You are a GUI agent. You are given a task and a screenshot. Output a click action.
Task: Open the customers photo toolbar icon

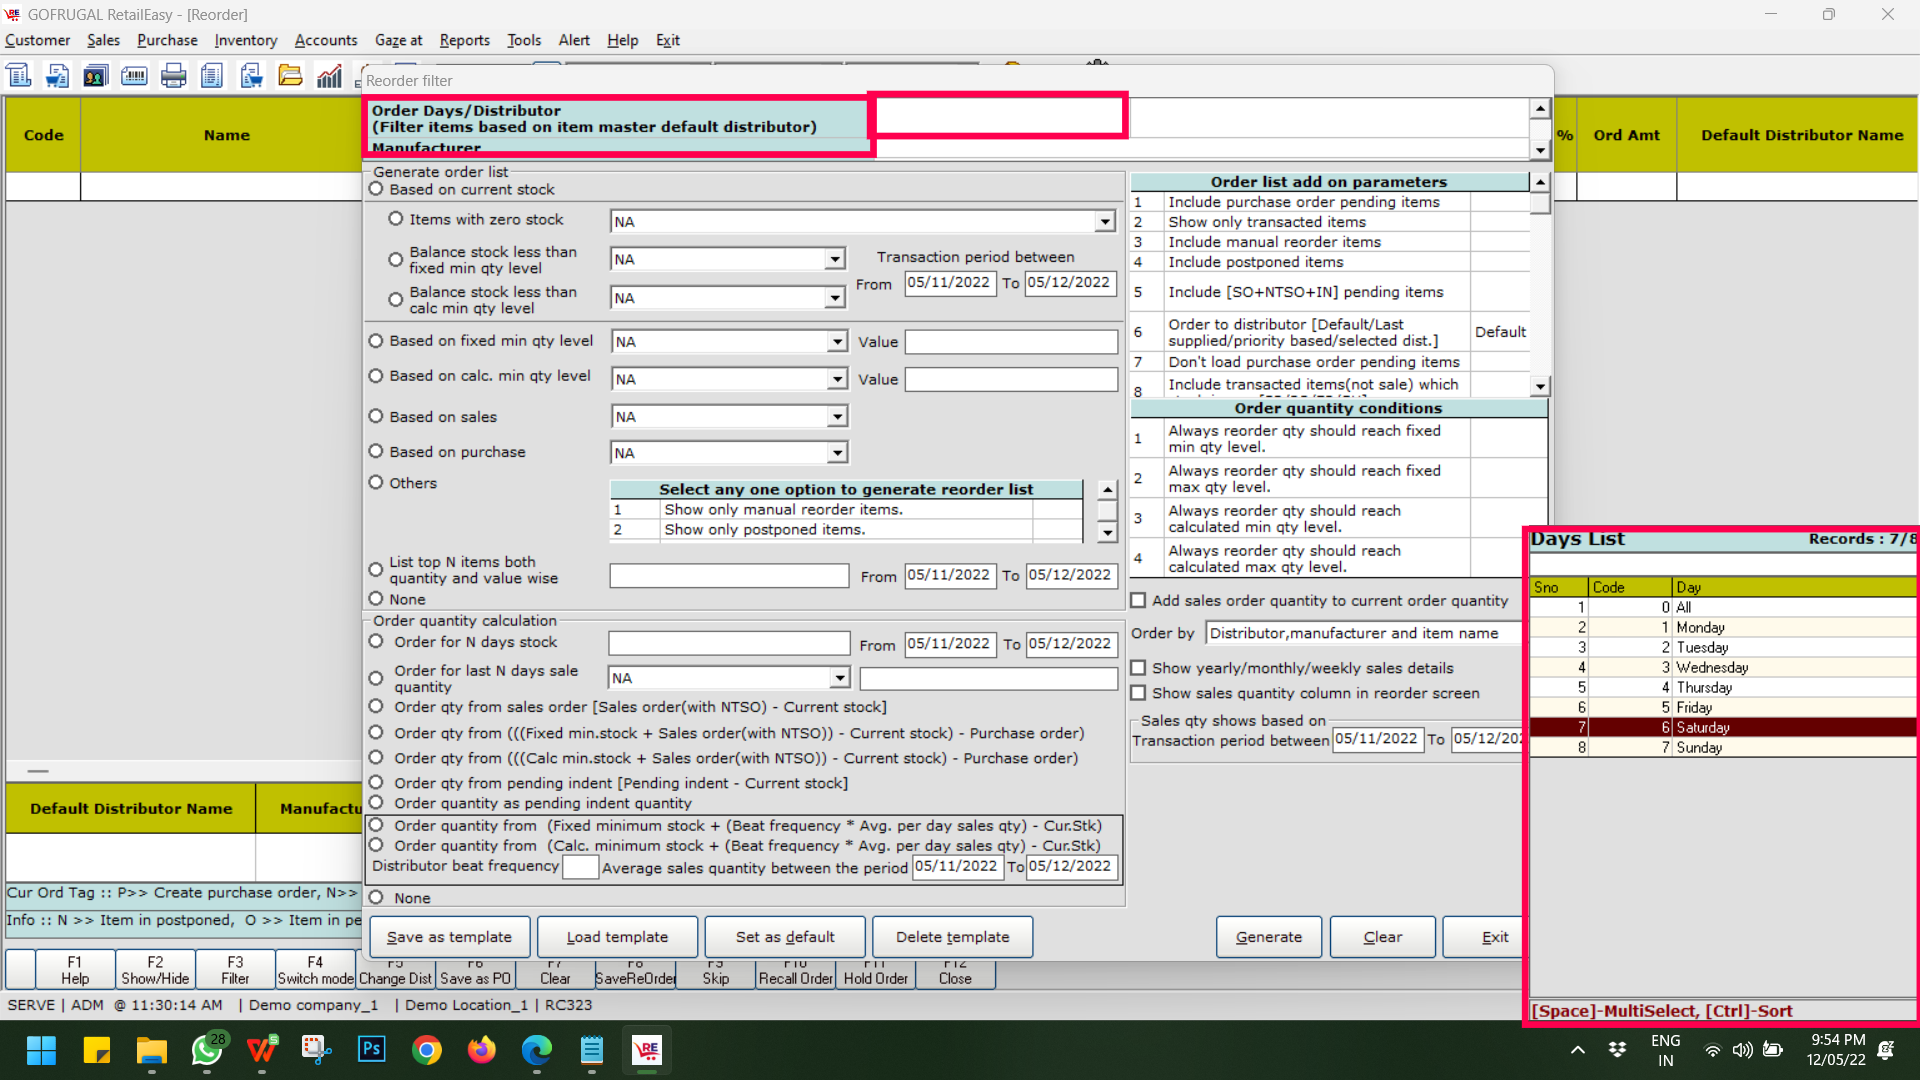[96, 76]
